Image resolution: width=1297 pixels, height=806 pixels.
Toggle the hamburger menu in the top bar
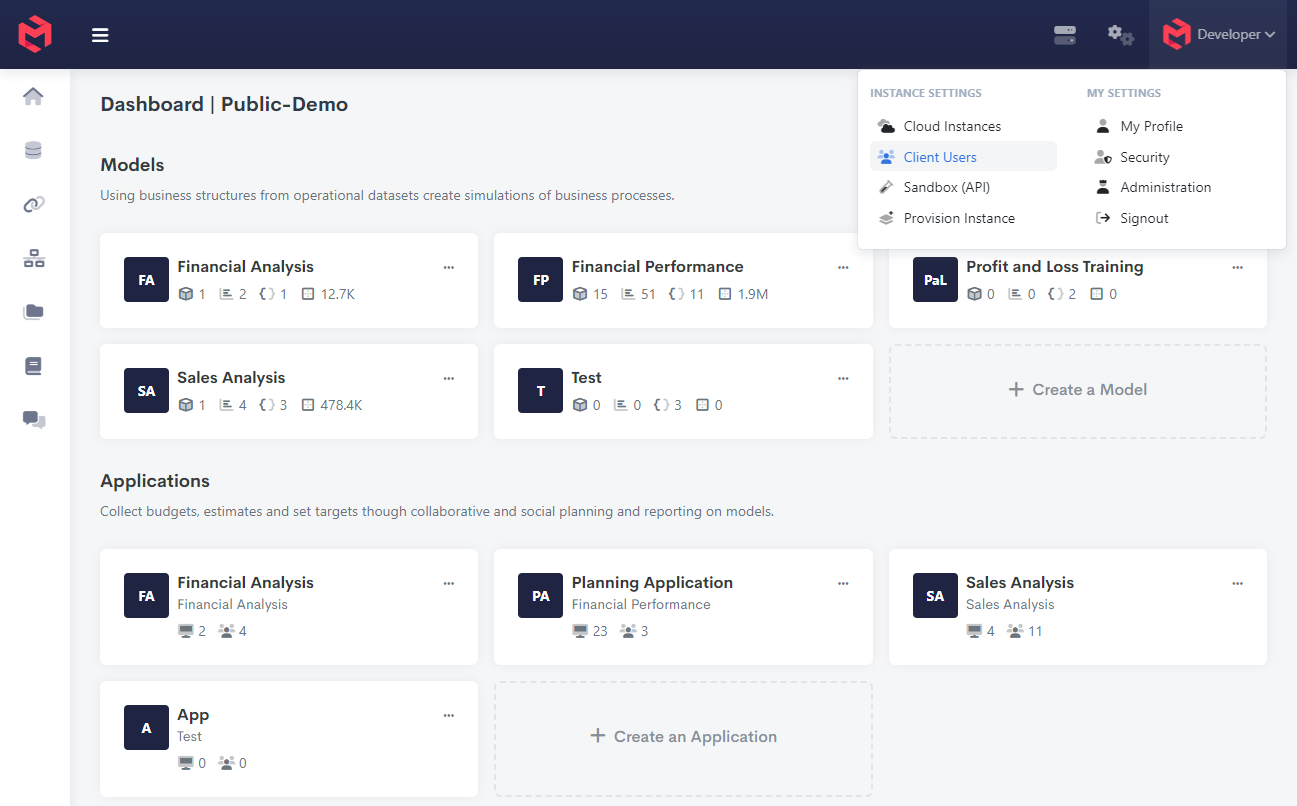100,35
